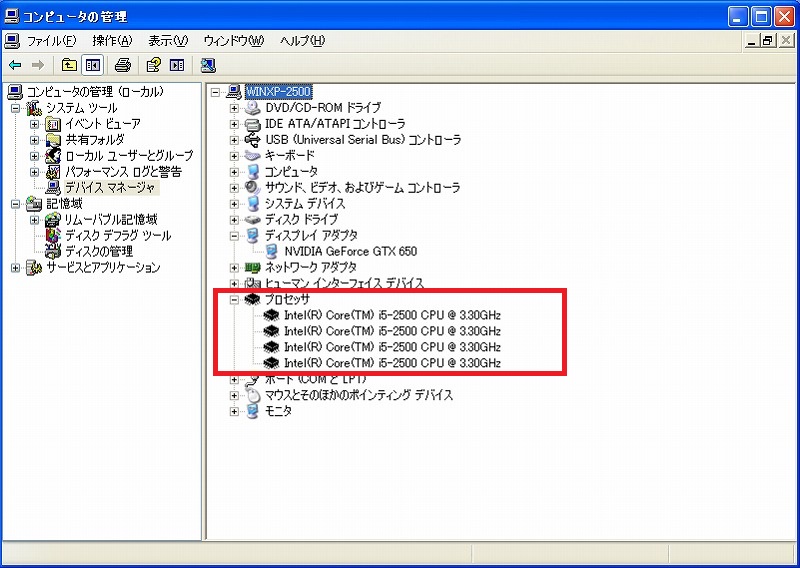Select パフォーマンス ログと警告 item
The image size is (800, 568).
click(x=123, y=171)
